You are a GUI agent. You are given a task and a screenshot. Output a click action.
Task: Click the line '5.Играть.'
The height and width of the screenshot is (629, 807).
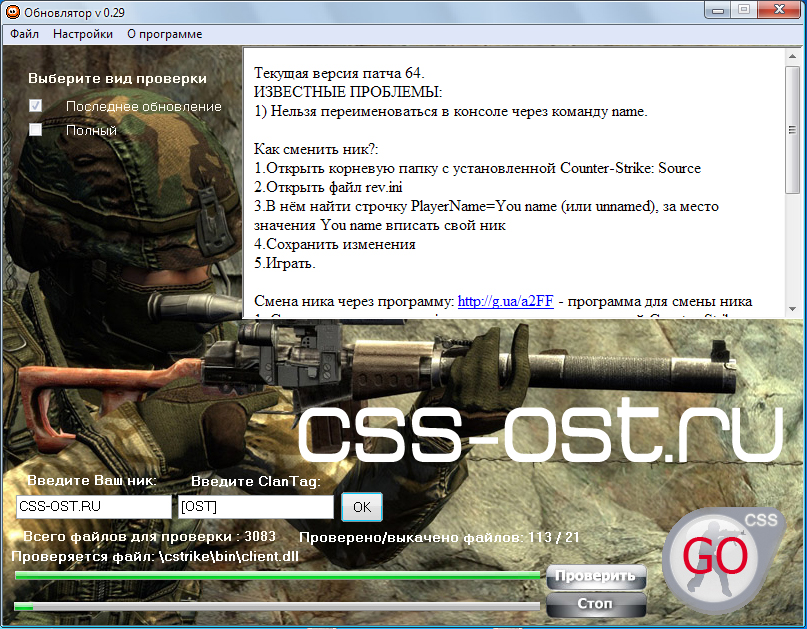pos(285,263)
